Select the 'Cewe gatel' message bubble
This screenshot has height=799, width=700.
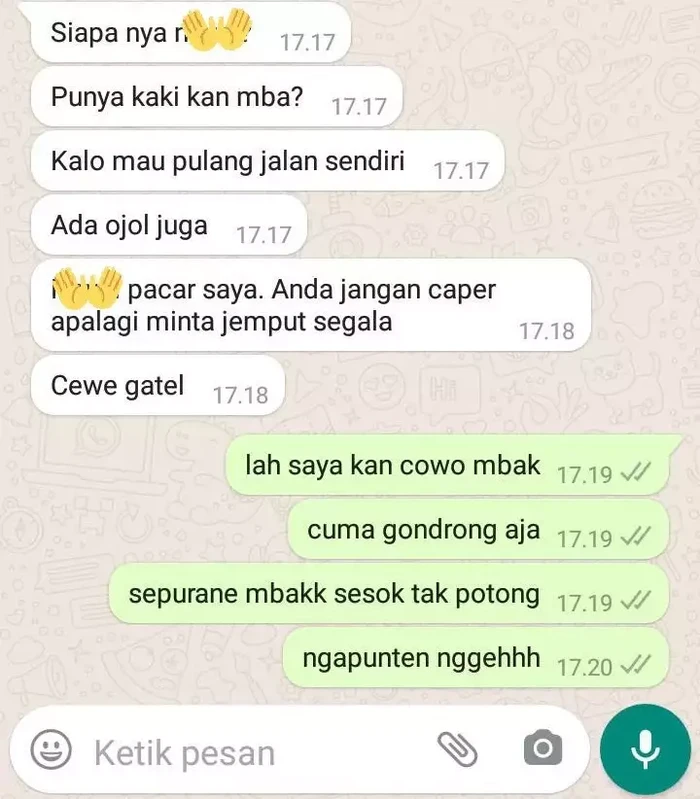[x=157, y=385]
